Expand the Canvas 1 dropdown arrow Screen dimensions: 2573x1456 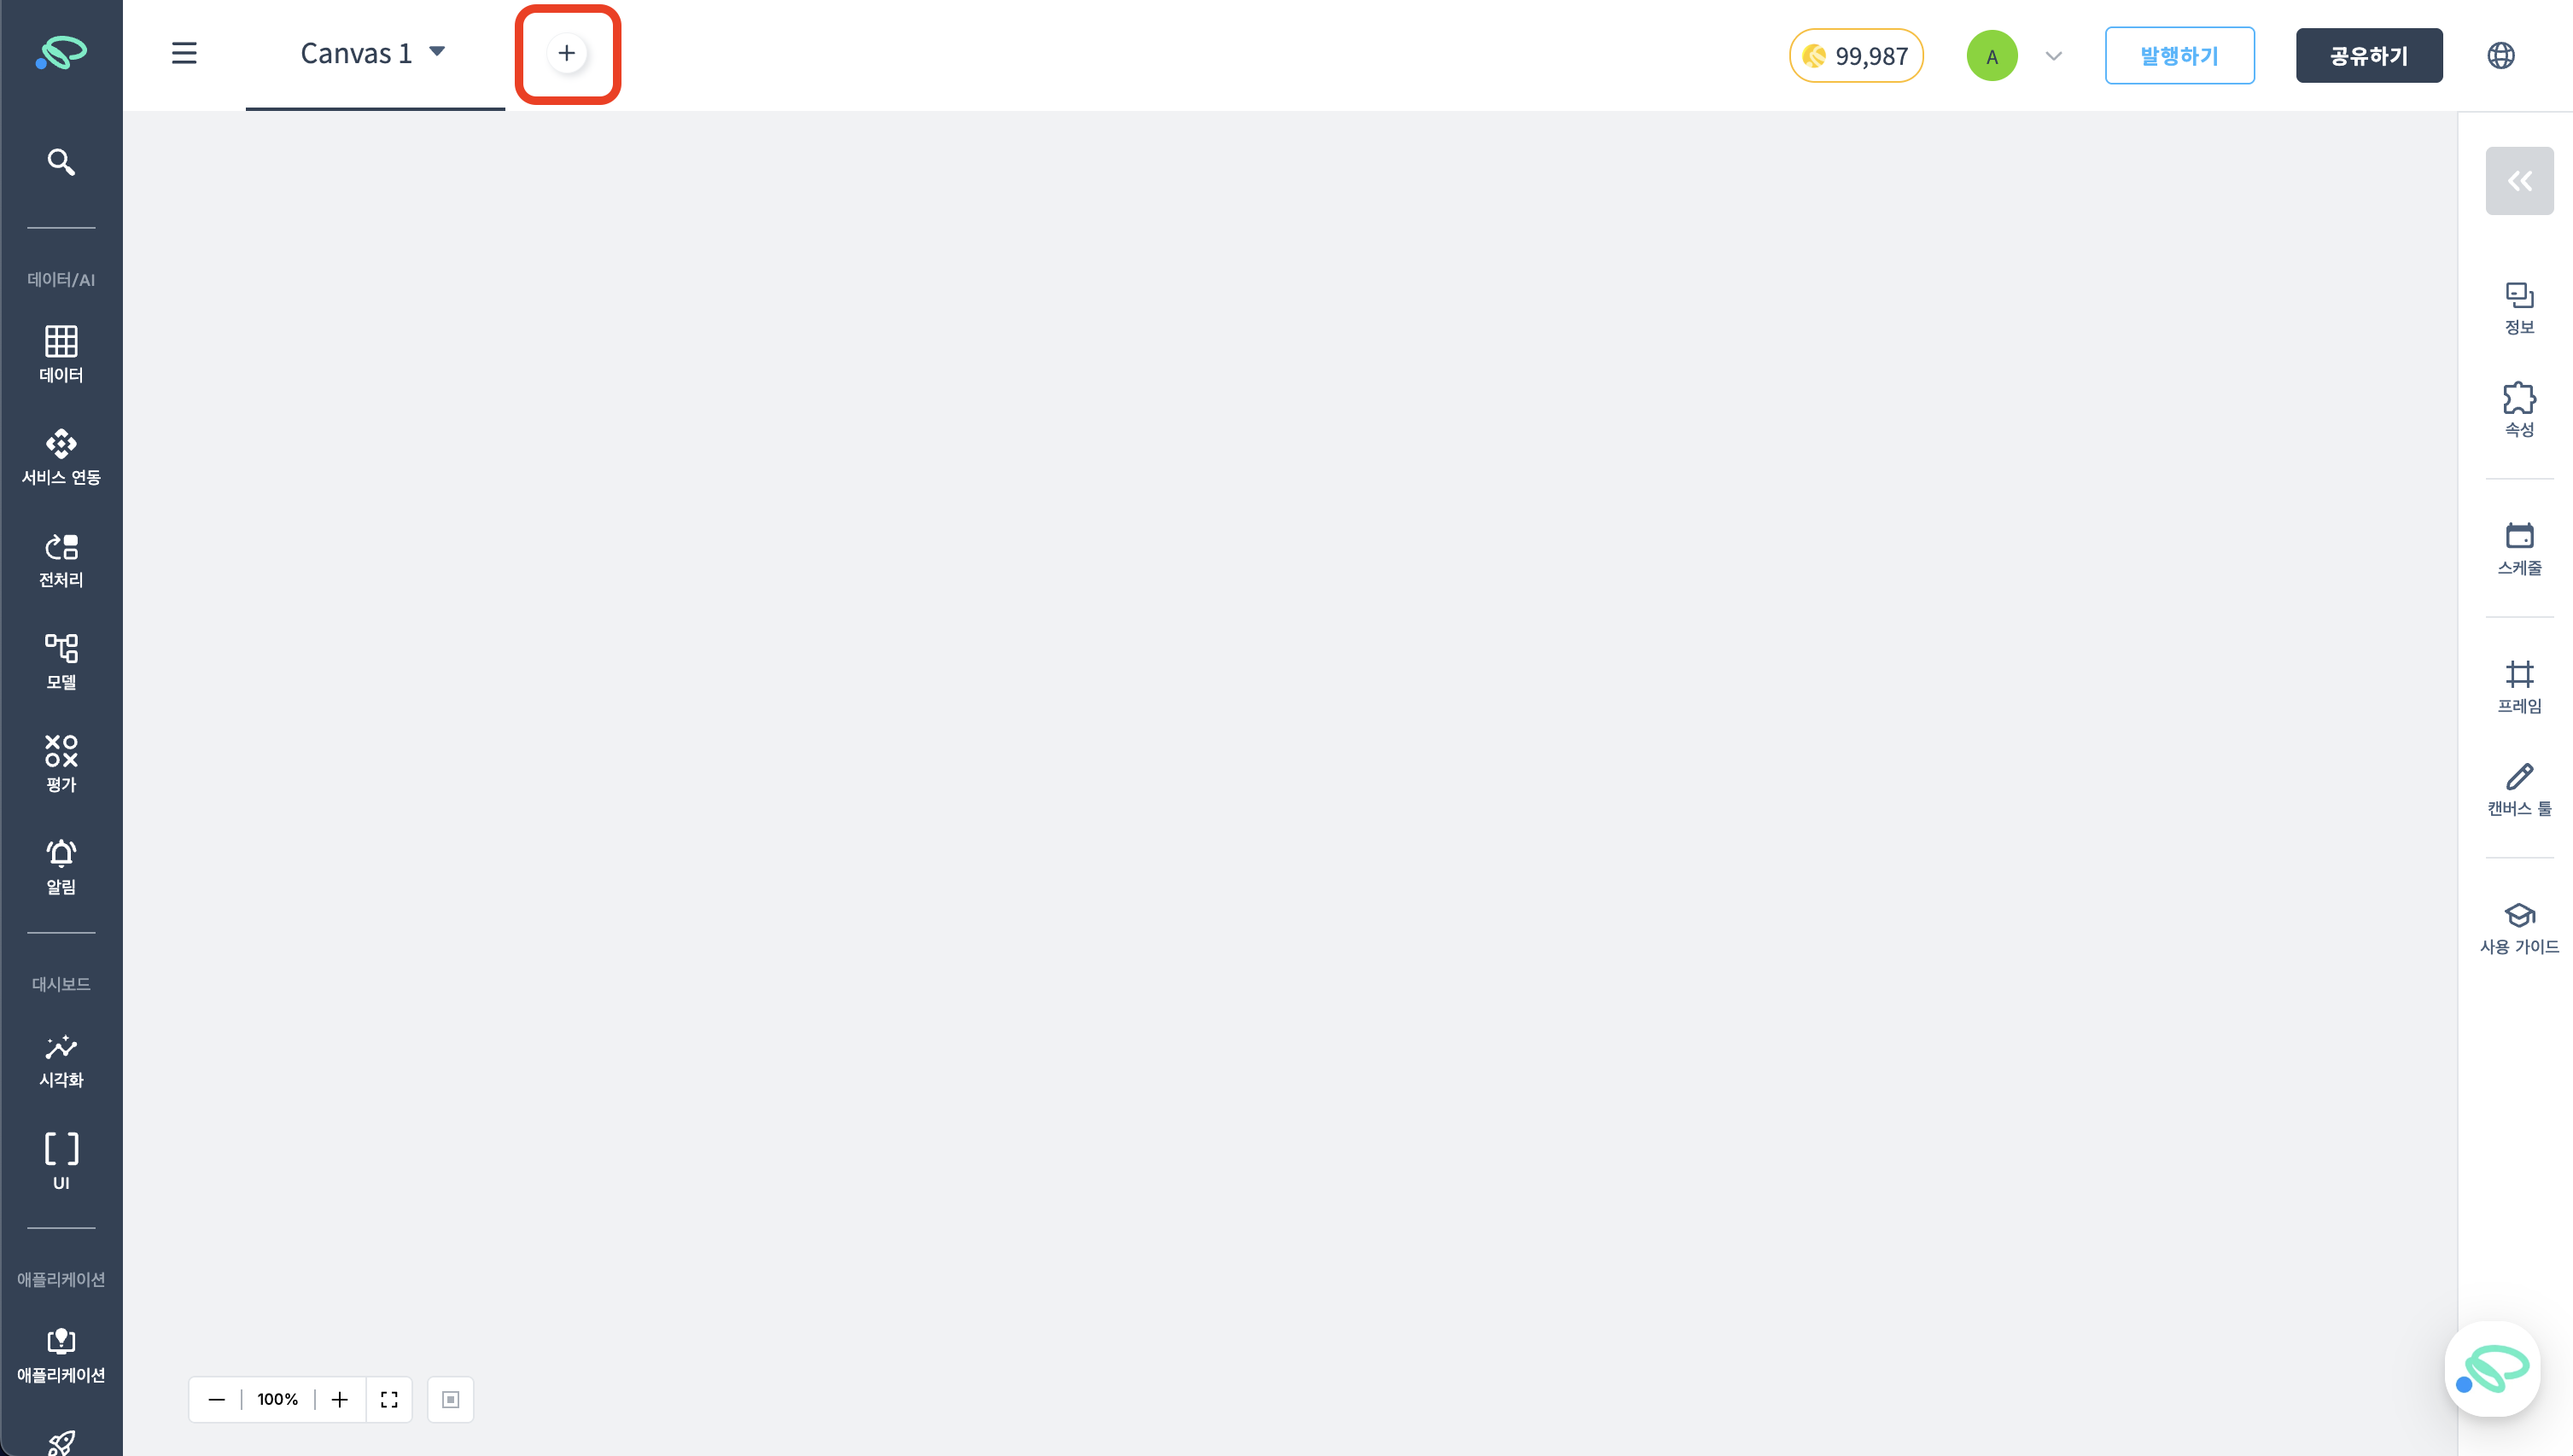(437, 51)
